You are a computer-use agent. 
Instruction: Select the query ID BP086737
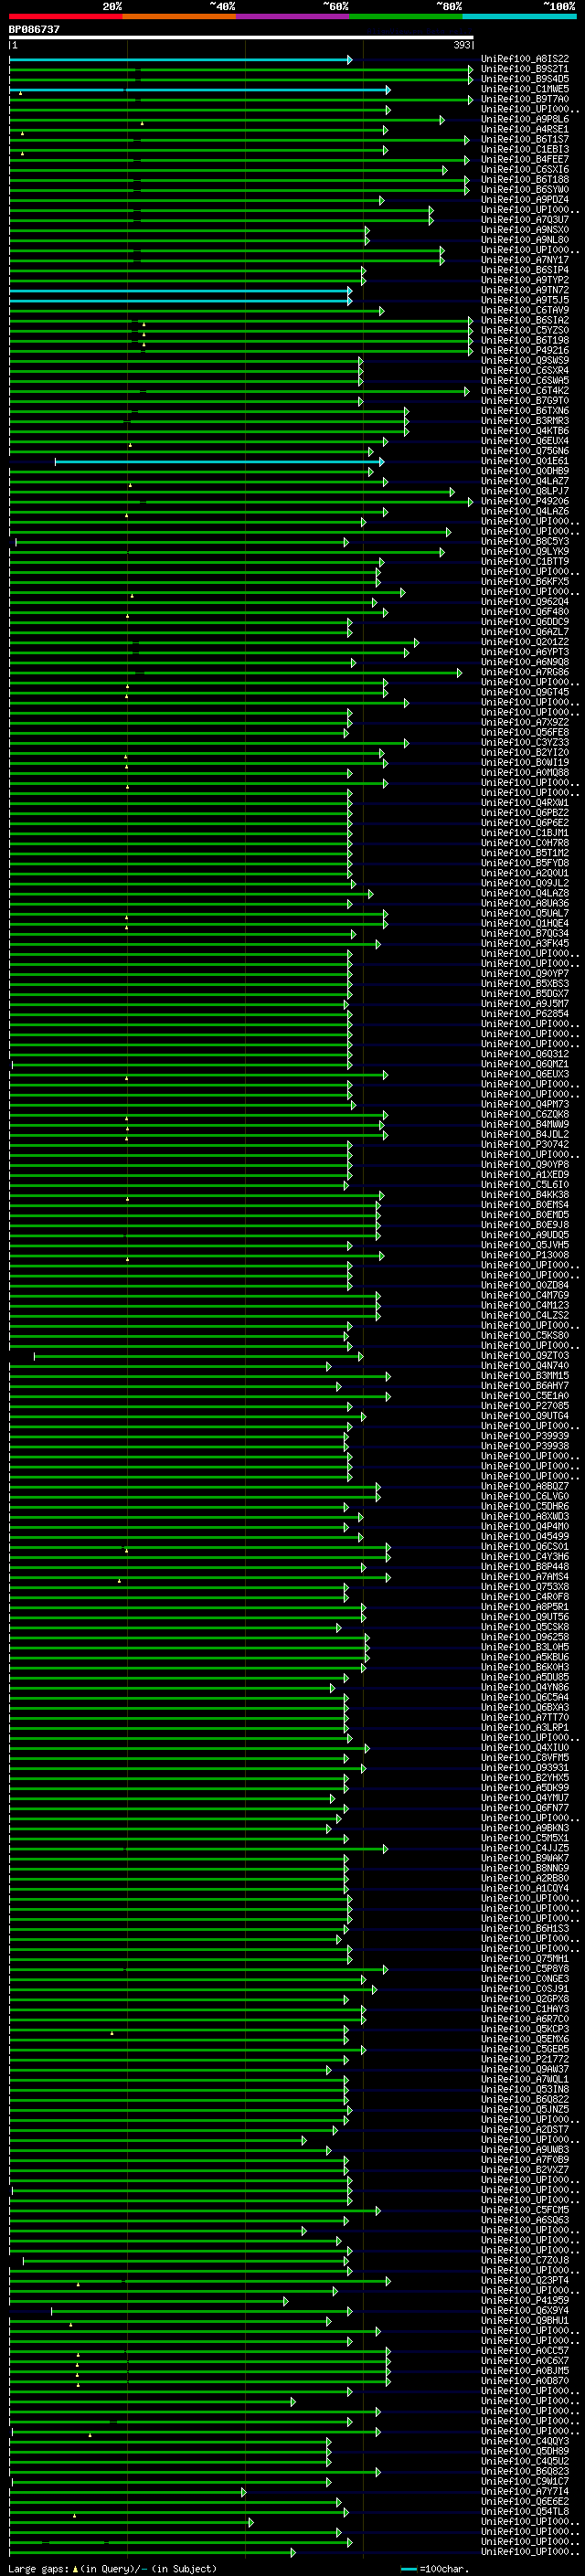[x=34, y=30]
